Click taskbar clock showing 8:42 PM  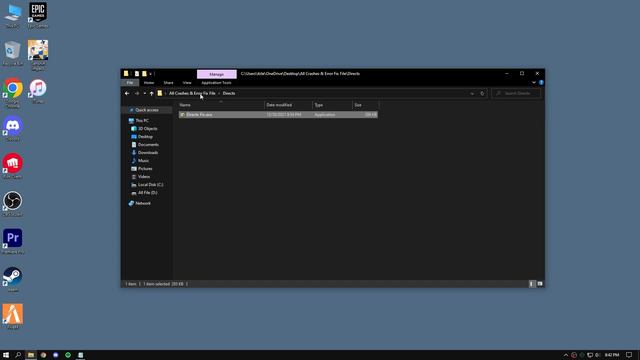(611, 355)
